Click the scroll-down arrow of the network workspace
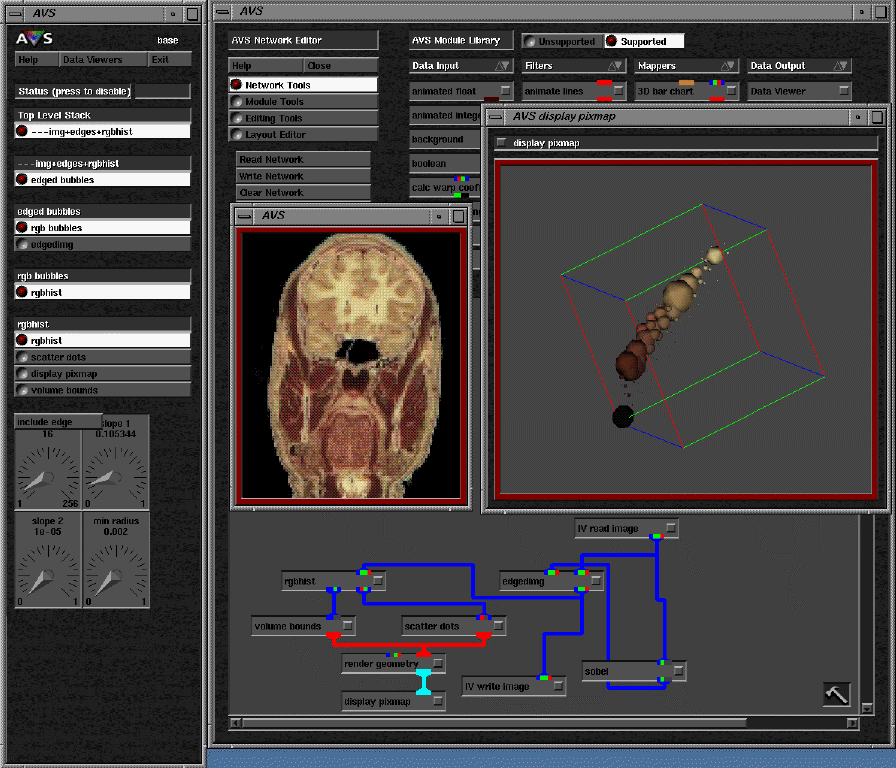The height and width of the screenshot is (768, 896). tap(866, 708)
